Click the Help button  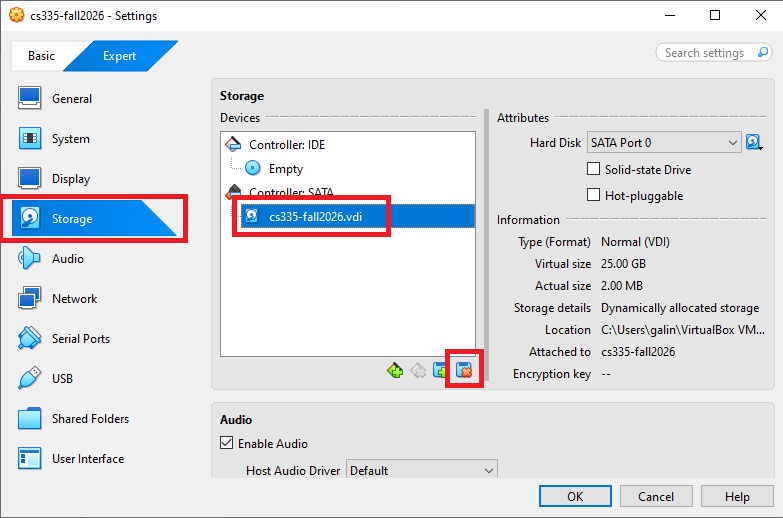click(737, 496)
